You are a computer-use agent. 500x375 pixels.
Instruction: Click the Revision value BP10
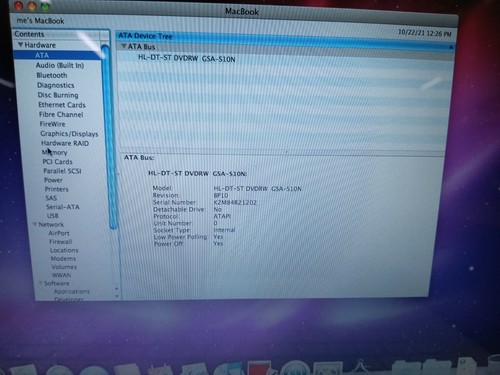tap(221, 195)
